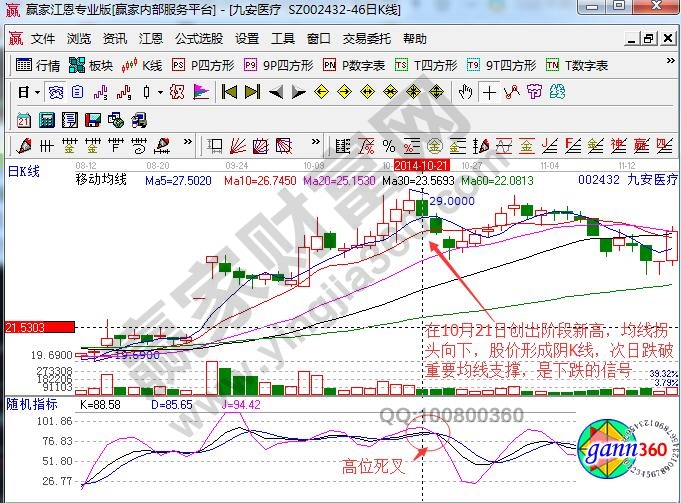The width and height of the screenshot is (681, 503).
Task: Open the 浏览 menu
Action: [x=79, y=39]
